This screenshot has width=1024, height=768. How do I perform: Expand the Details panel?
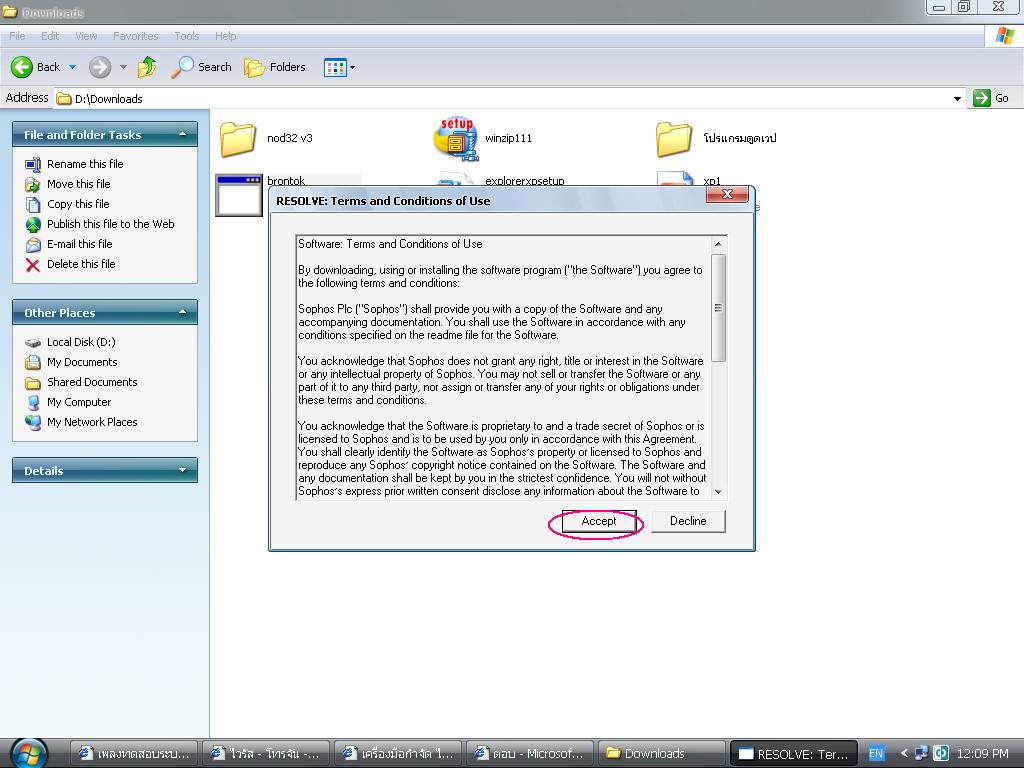point(183,470)
